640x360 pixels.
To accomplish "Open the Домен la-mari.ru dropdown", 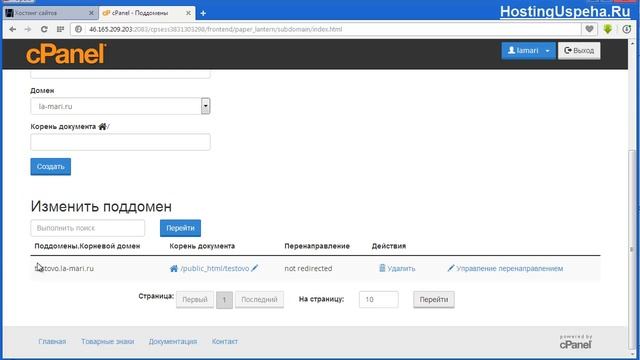I will coord(120,106).
